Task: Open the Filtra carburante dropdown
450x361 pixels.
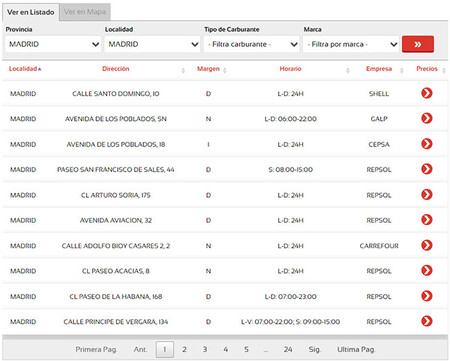Action: pos(251,44)
